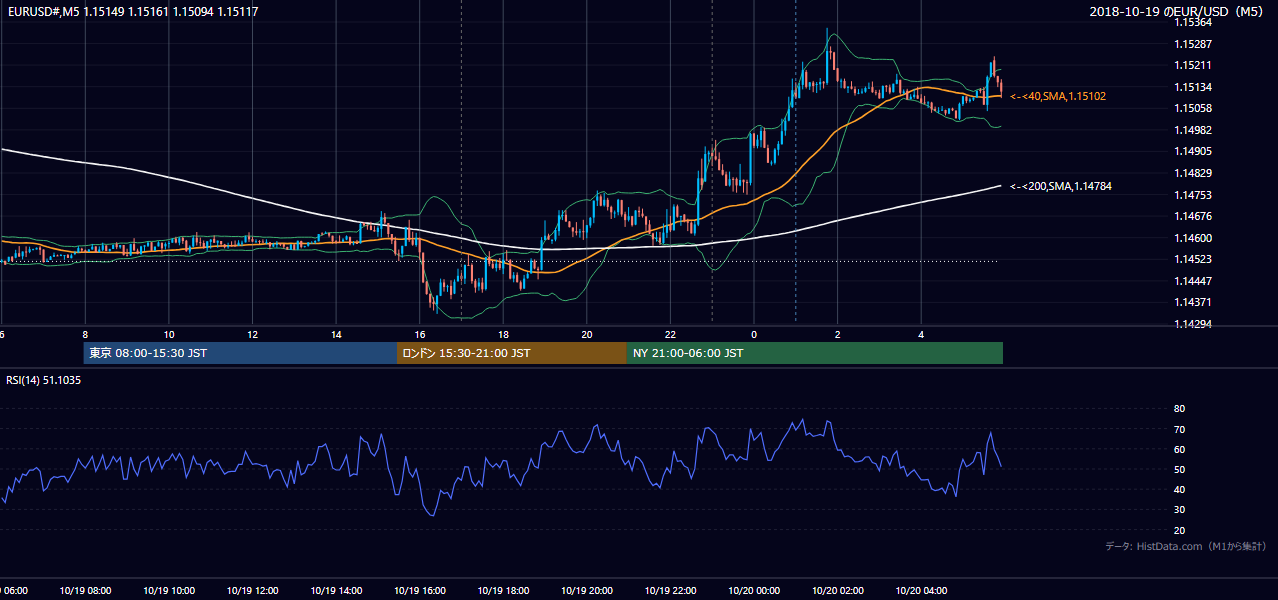The image size is (1278, 600).
Task: Click the 10/20 02:00 time axis label
Action: click(838, 591)
